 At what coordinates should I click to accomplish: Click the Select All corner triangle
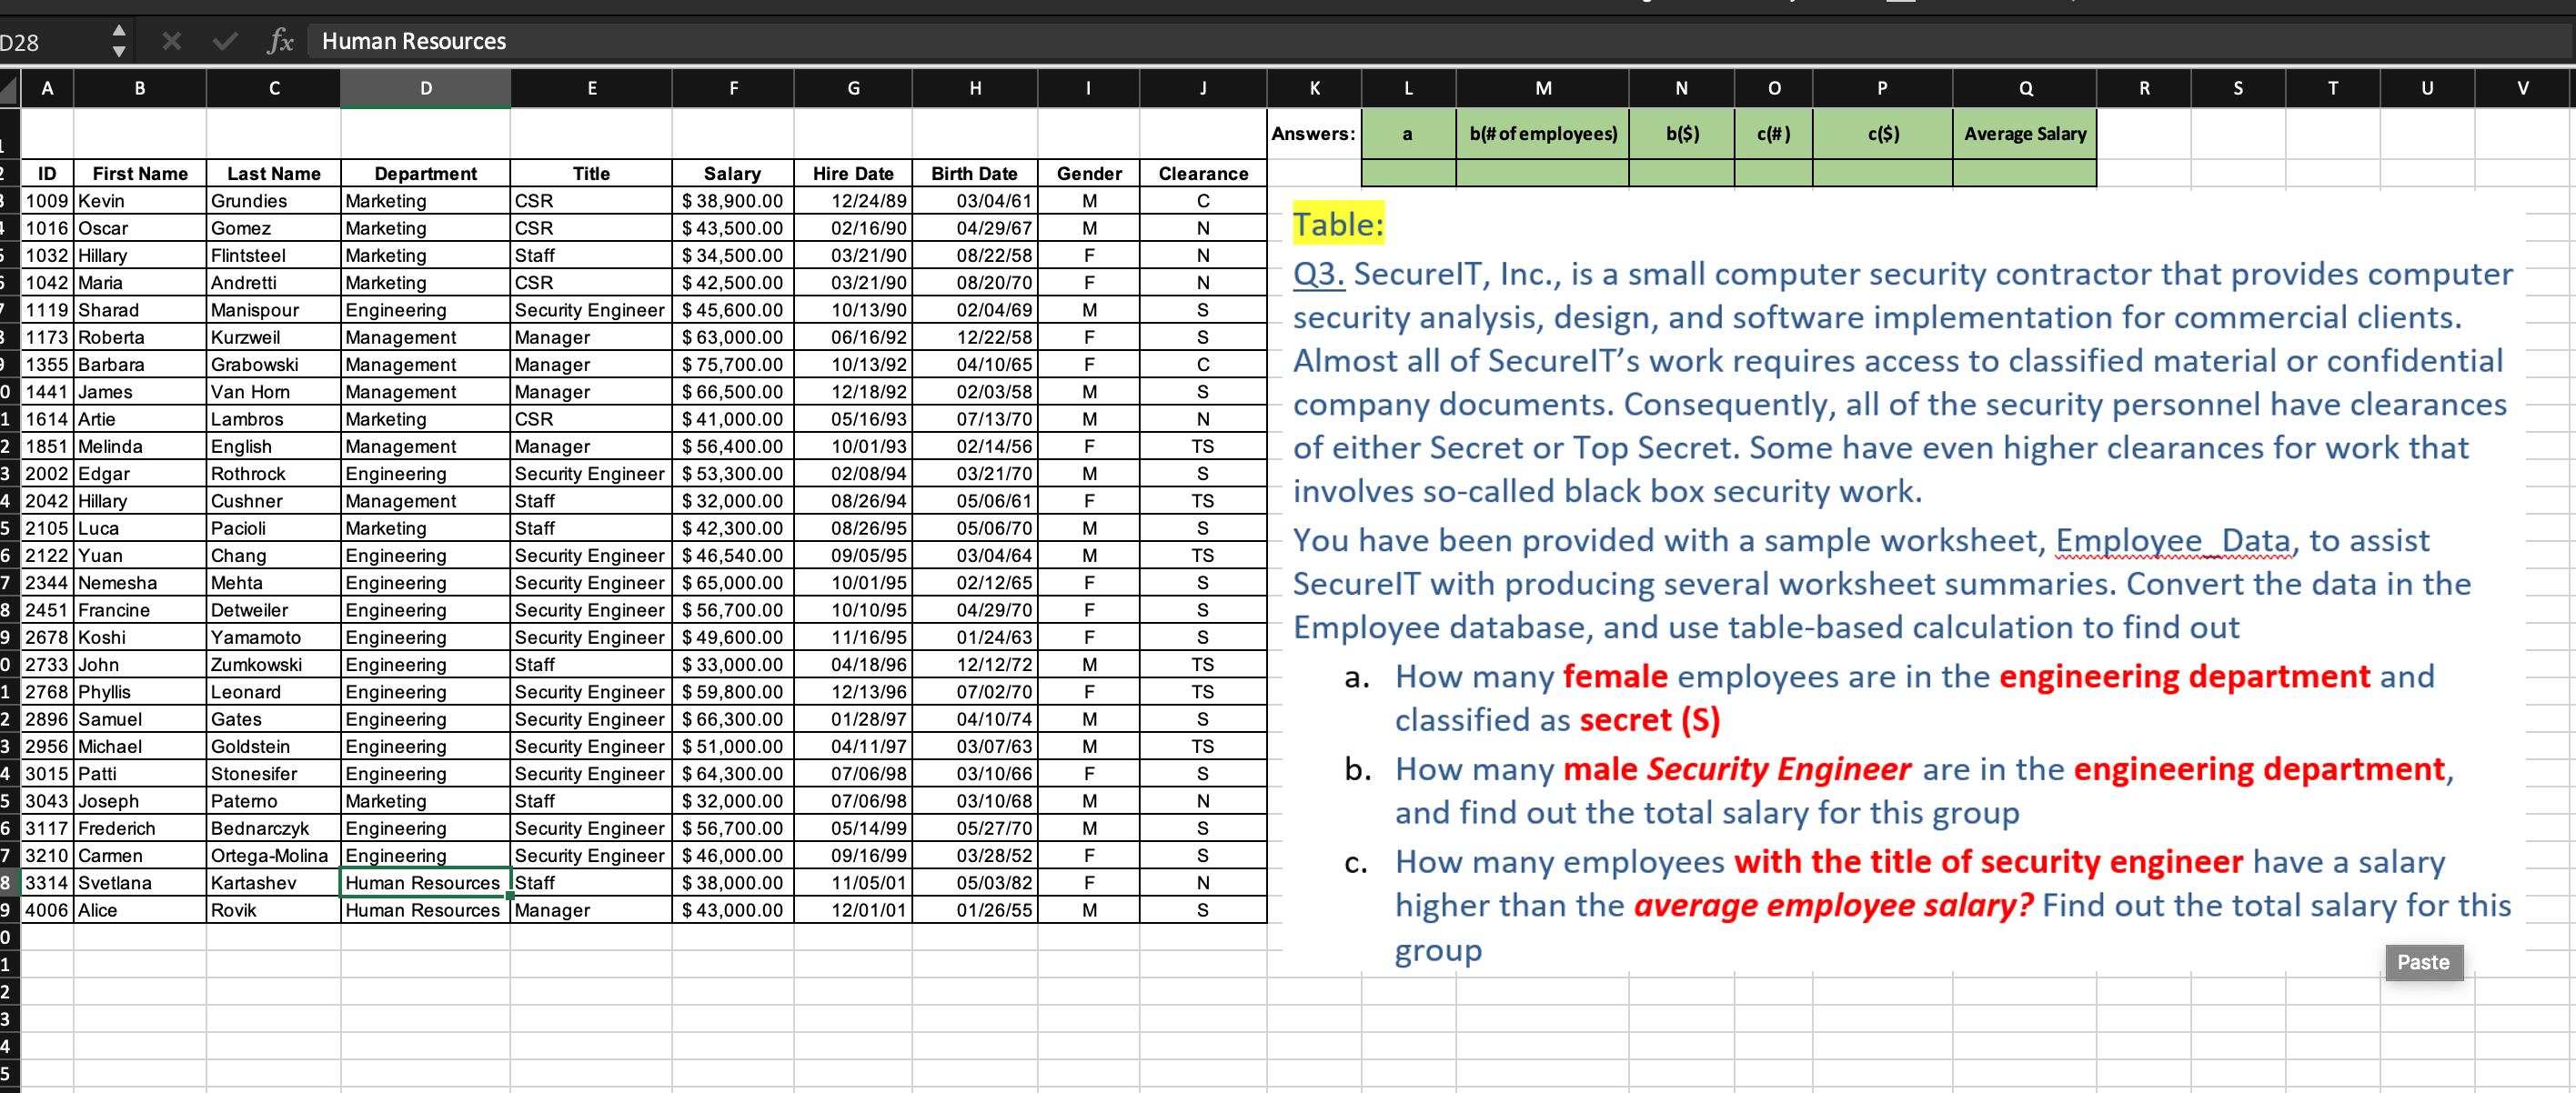(x=9, y=89)
